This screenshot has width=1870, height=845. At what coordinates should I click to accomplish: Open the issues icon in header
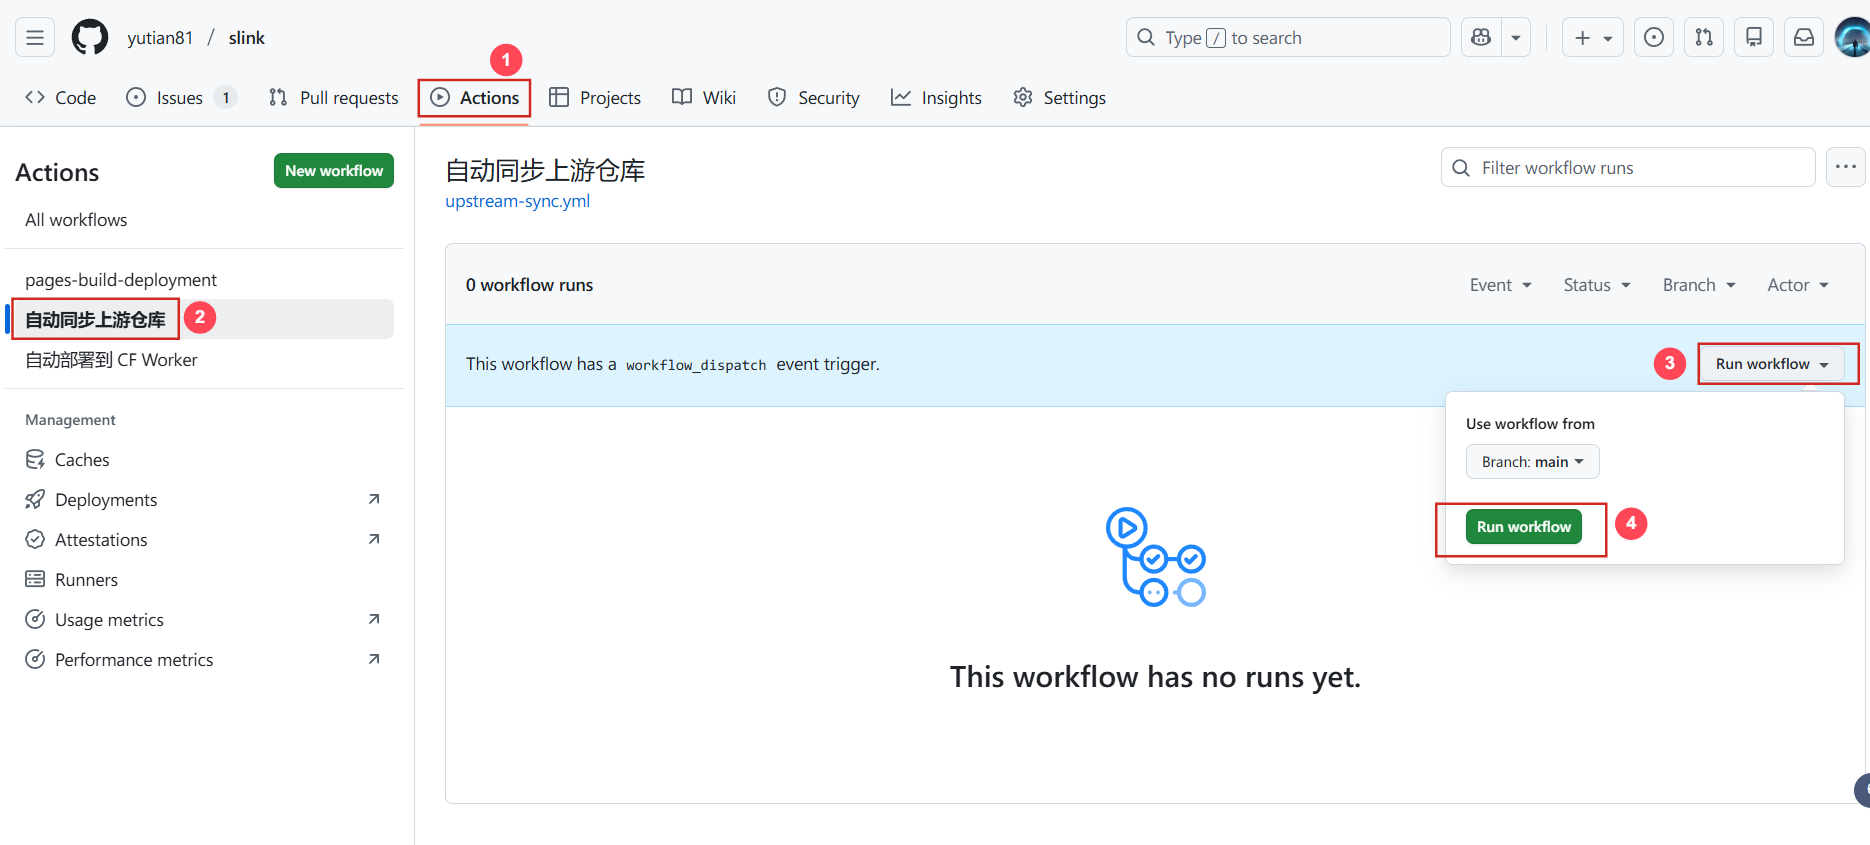1654,38
